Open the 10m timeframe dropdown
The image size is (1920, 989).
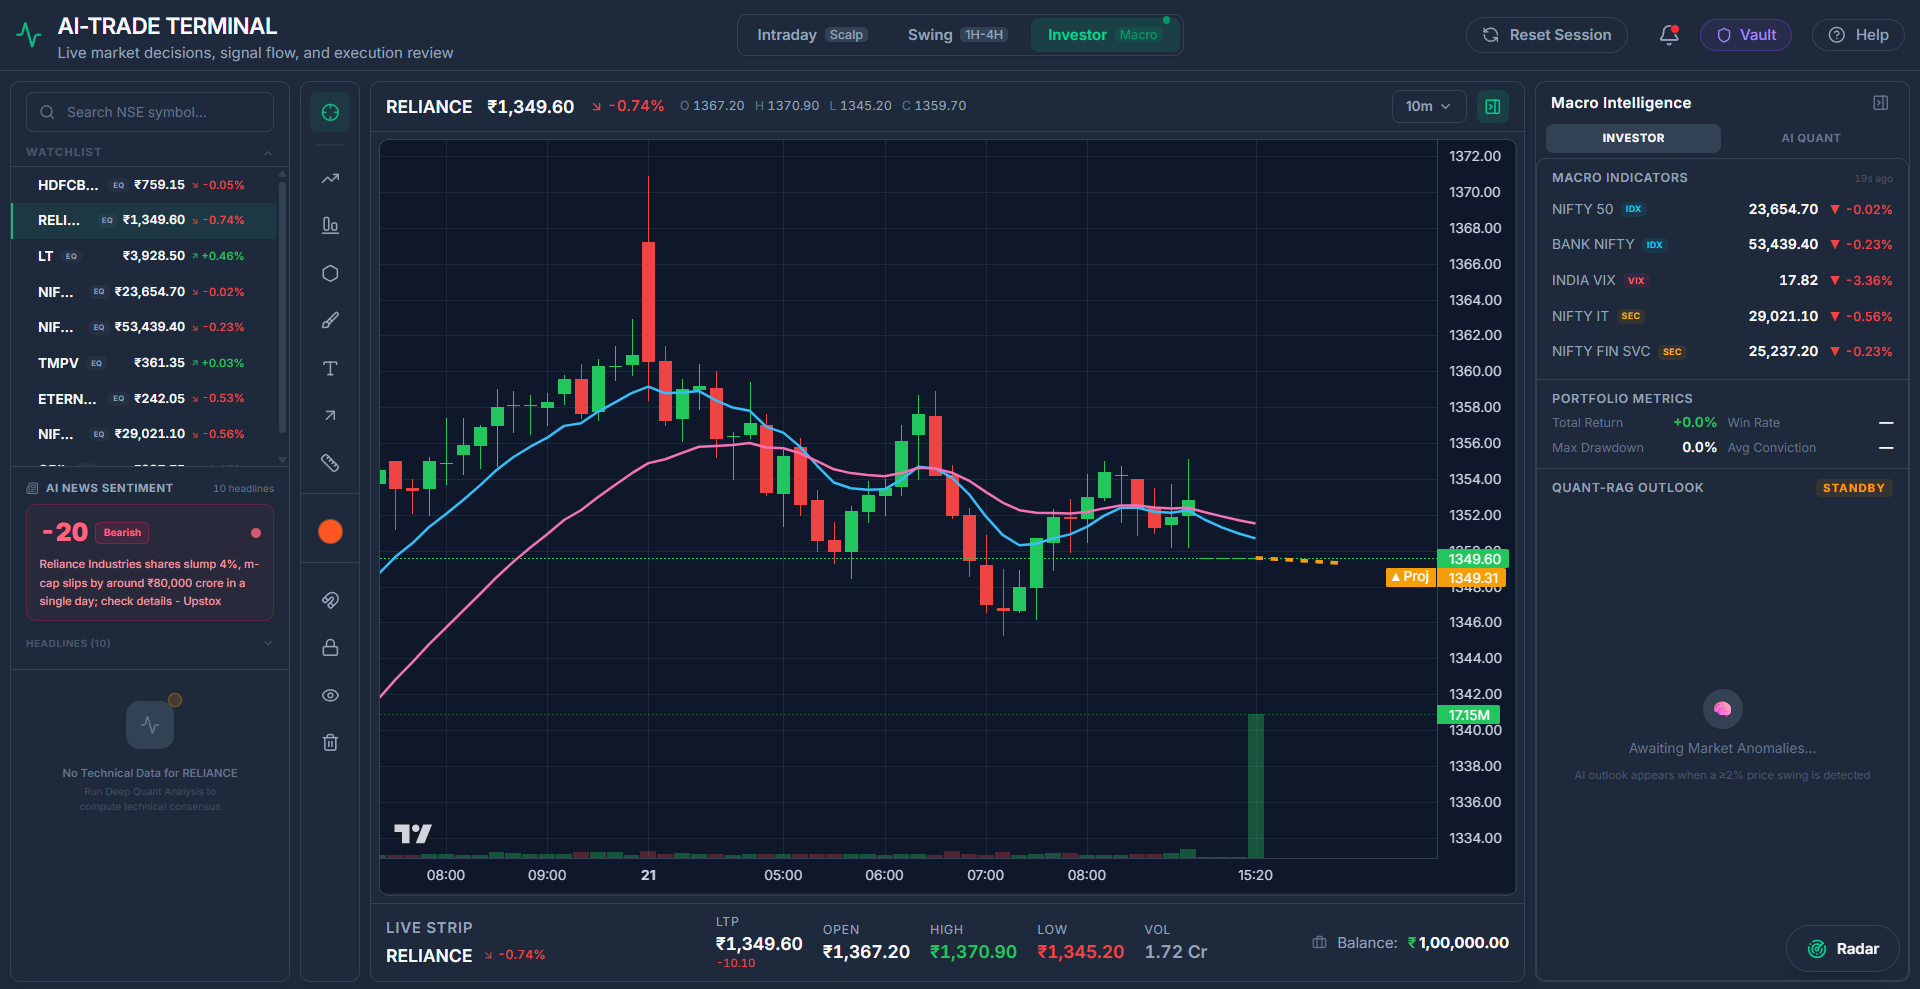coord(1428,106)
